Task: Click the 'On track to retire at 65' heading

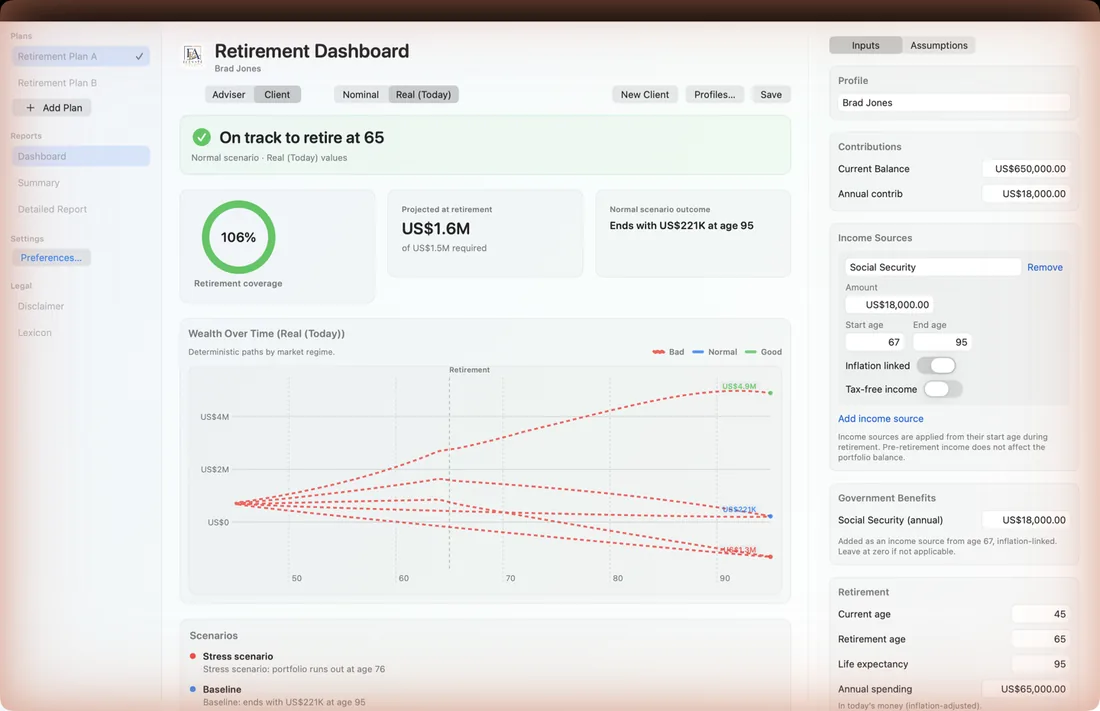Action: click(302, 138)
